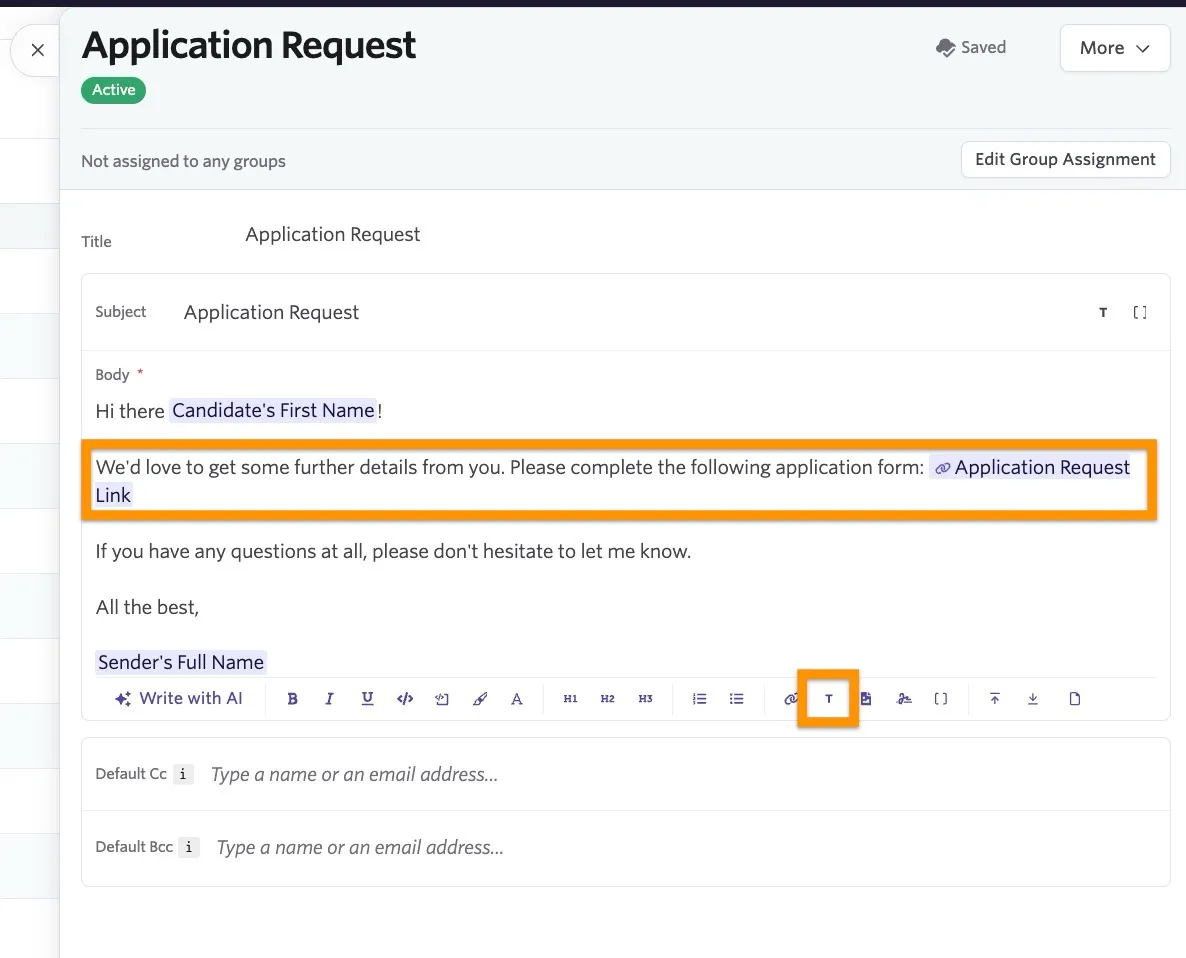Image resolution: width=1186 pixels, height=958 pixels.
Task: Click the Active status badge
Action: 113,90
